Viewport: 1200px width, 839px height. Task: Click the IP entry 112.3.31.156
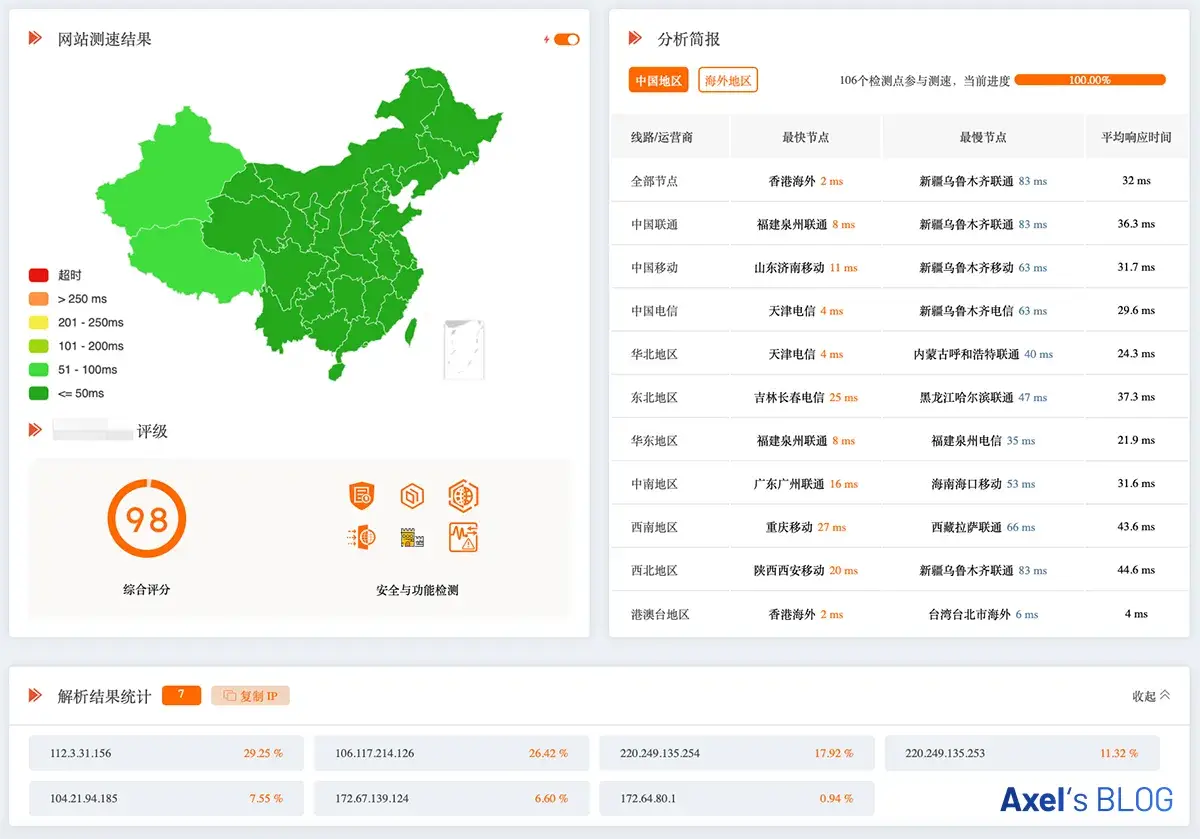(x=84, y=754)
